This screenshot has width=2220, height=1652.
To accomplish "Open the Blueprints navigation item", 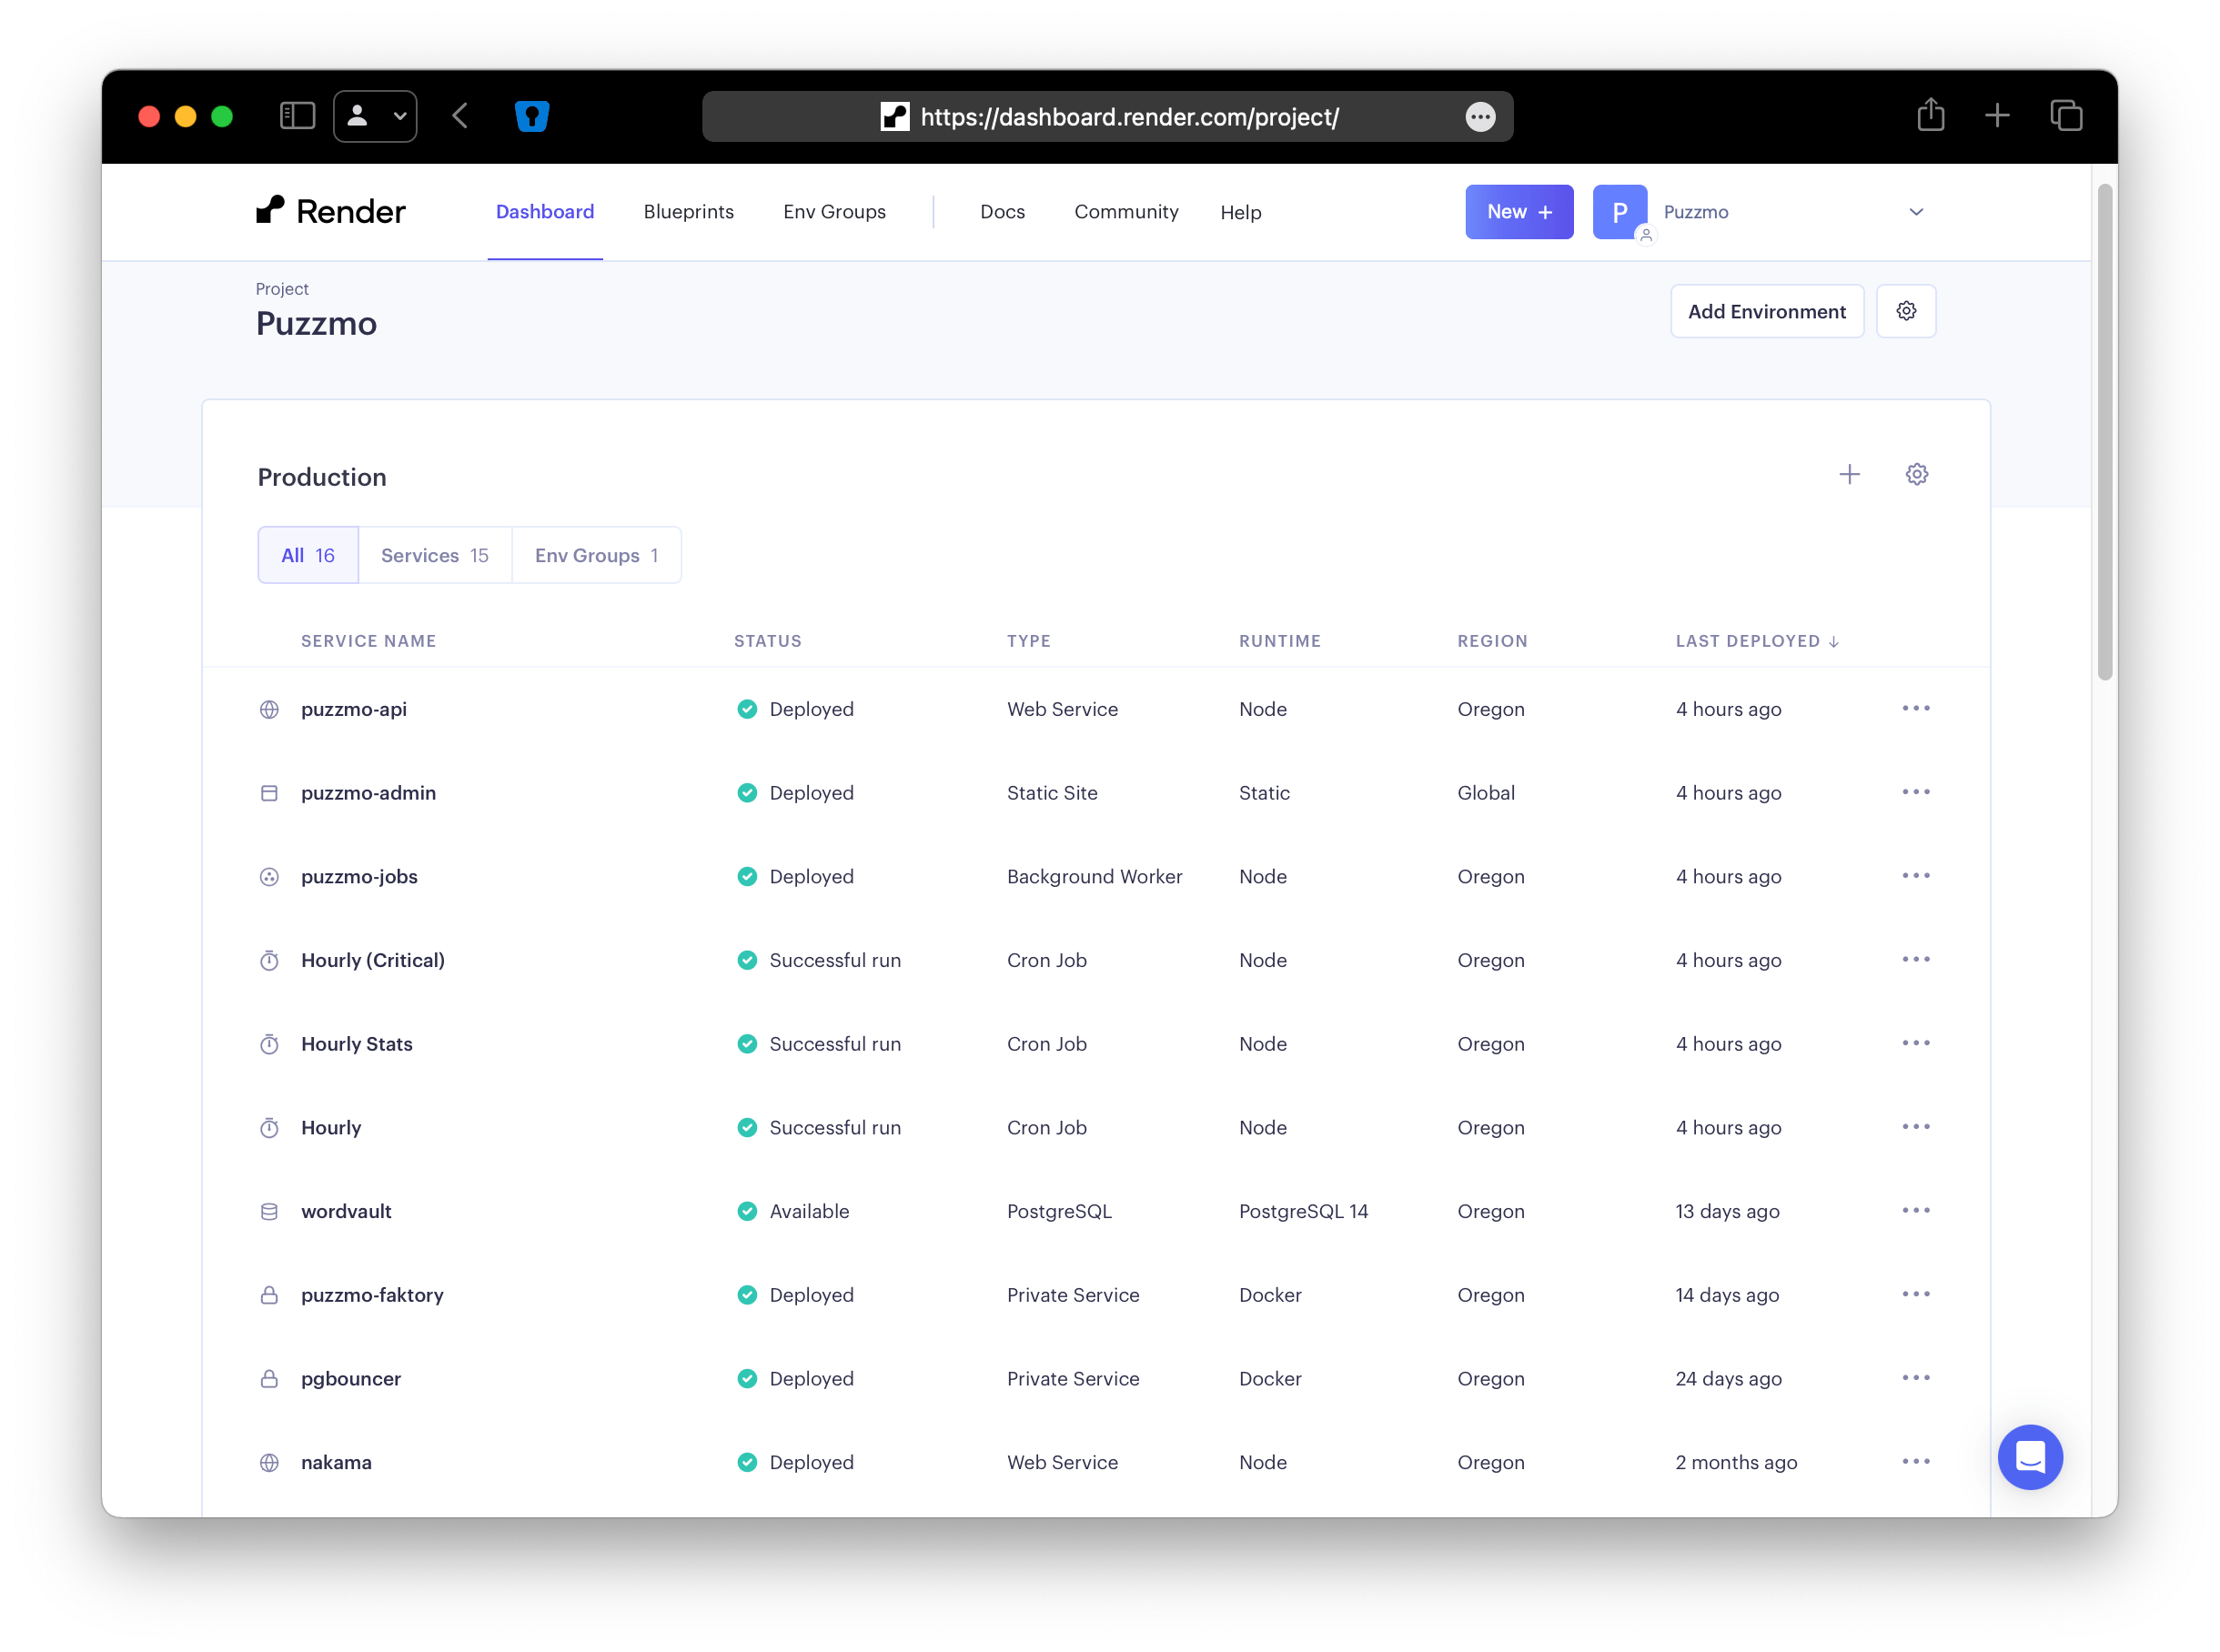I will (x=688, y=211).
